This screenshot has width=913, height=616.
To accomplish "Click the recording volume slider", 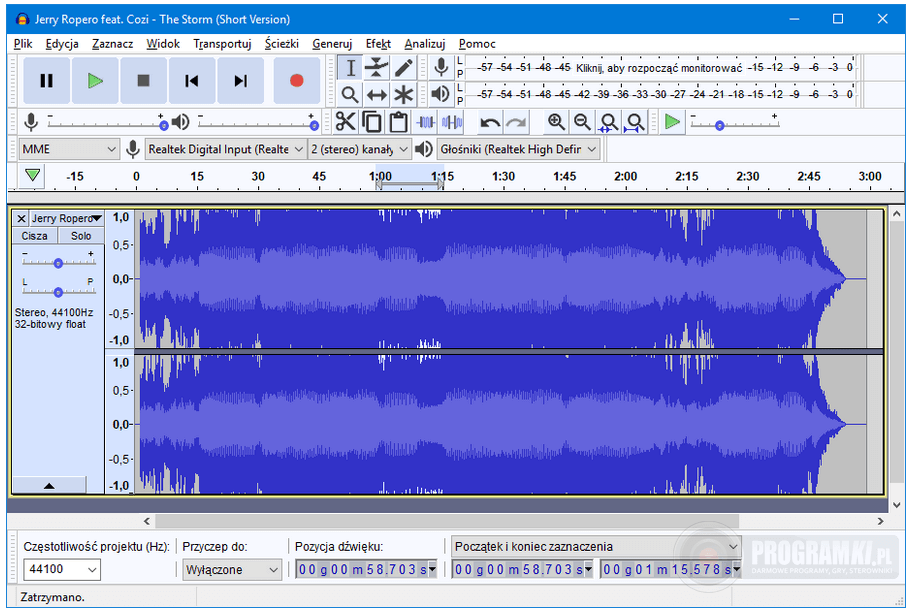I will (x=107, y=122).
